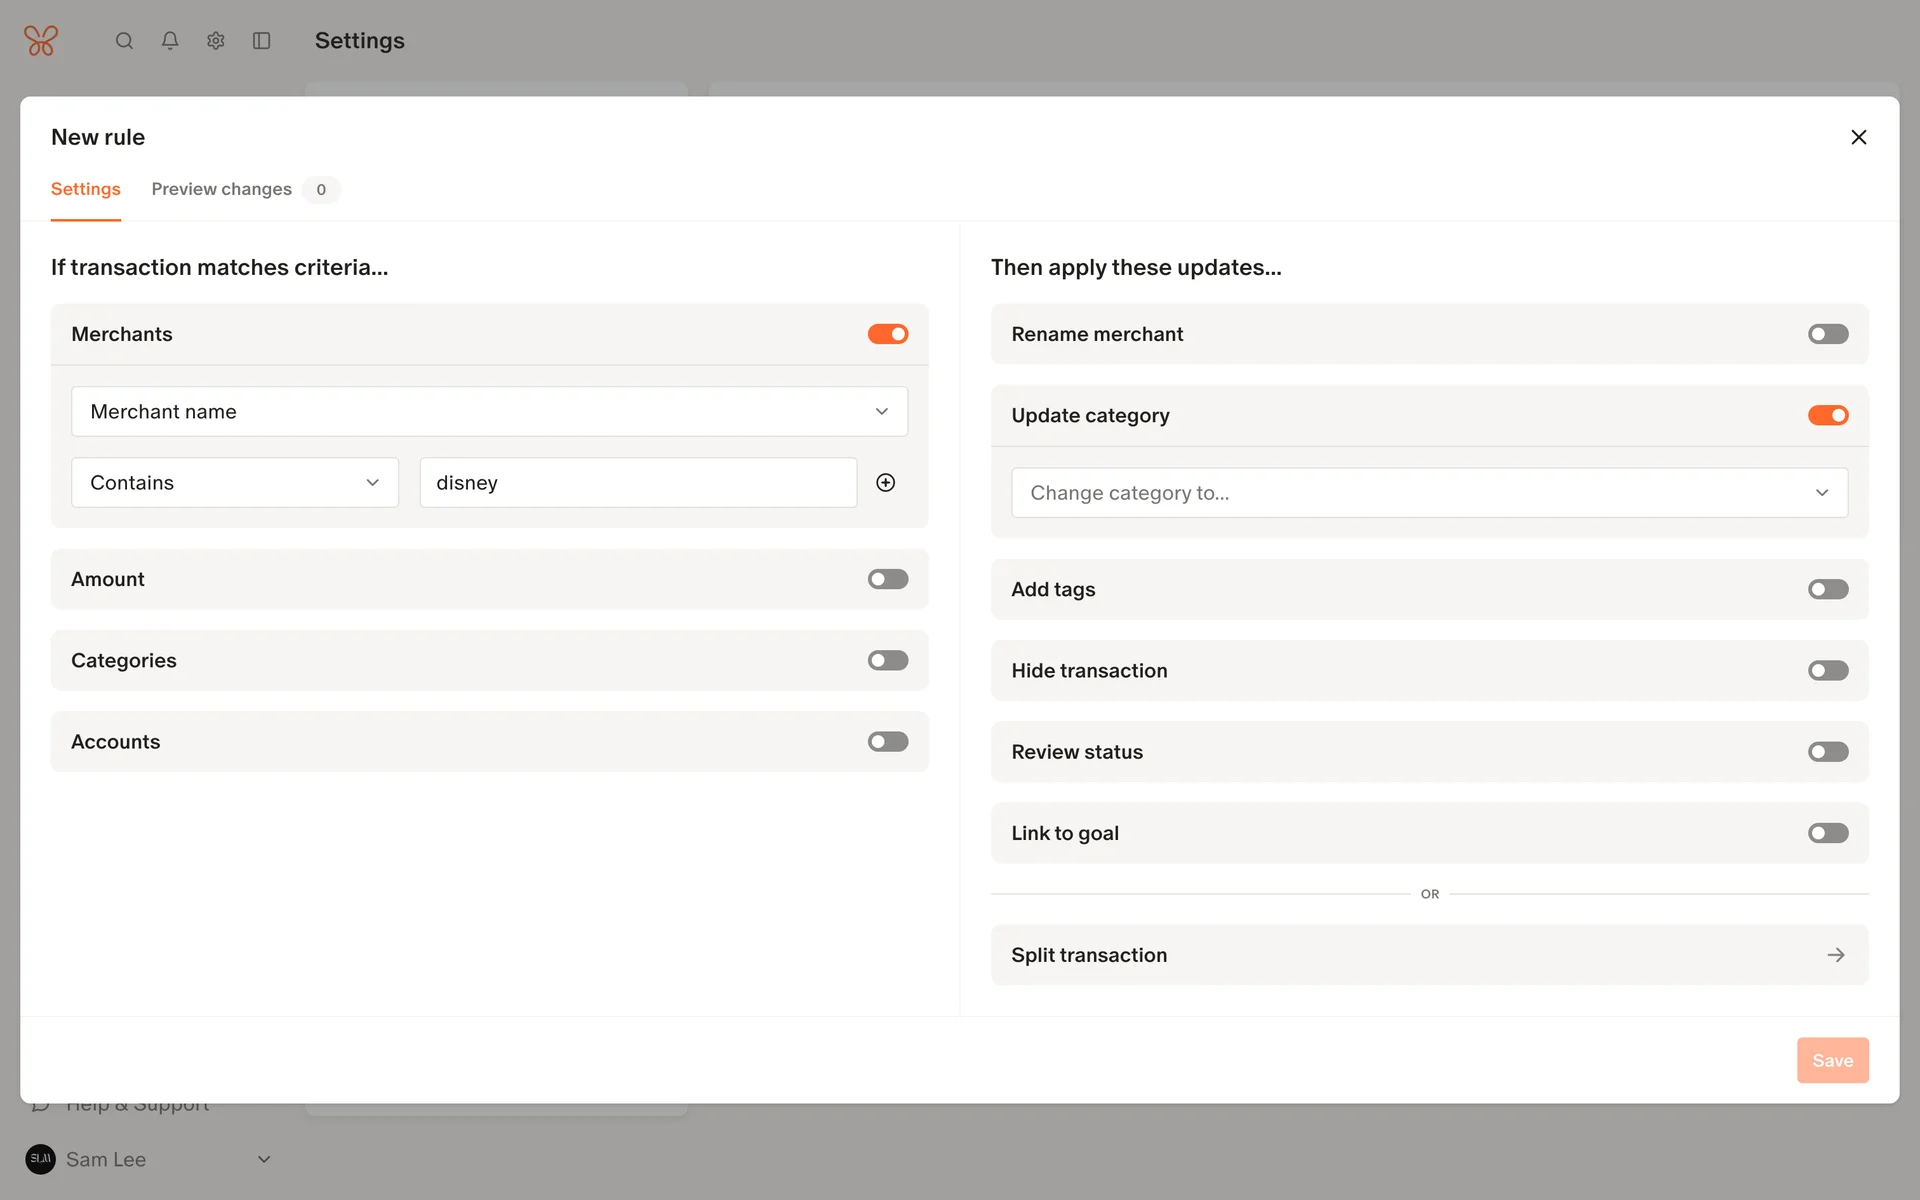Select the Settings tab
1920x1200 pixels.
[x=86, y=190]
